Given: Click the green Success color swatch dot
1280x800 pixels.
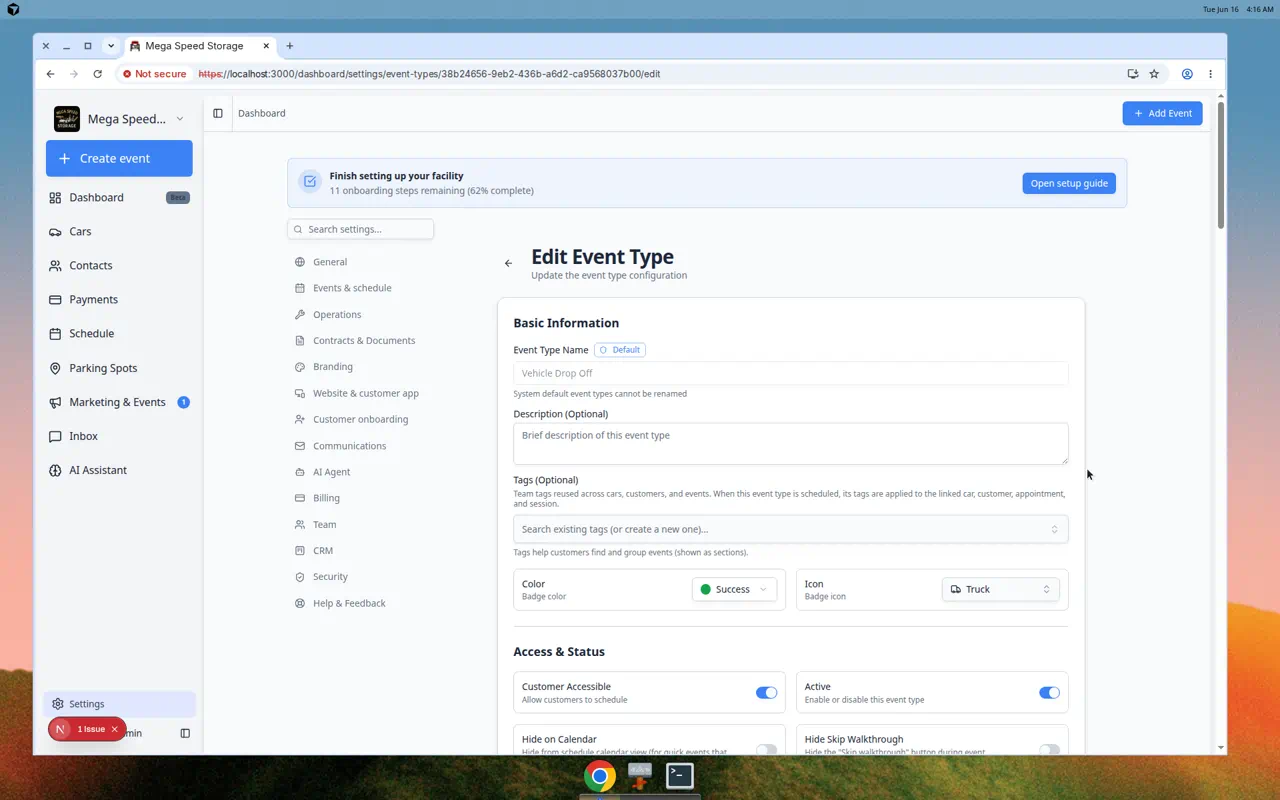Looking at the screenshot, I should pyautogui.click(x=706, y=590).
